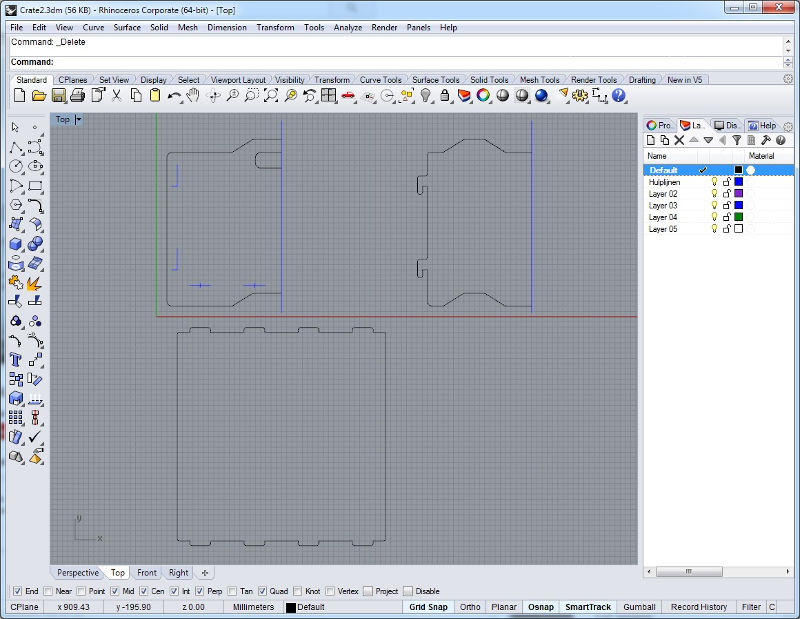The width and height of the screenshot is (800, 619).
Task: Open the Analyze menu
Action: [348, 28]
